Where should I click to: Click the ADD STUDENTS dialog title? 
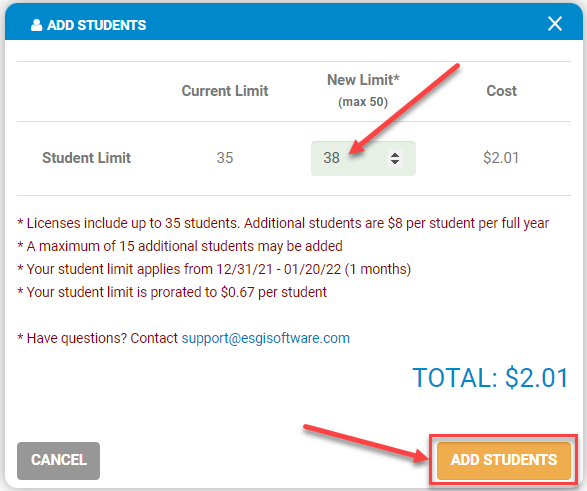pos(97,25)
